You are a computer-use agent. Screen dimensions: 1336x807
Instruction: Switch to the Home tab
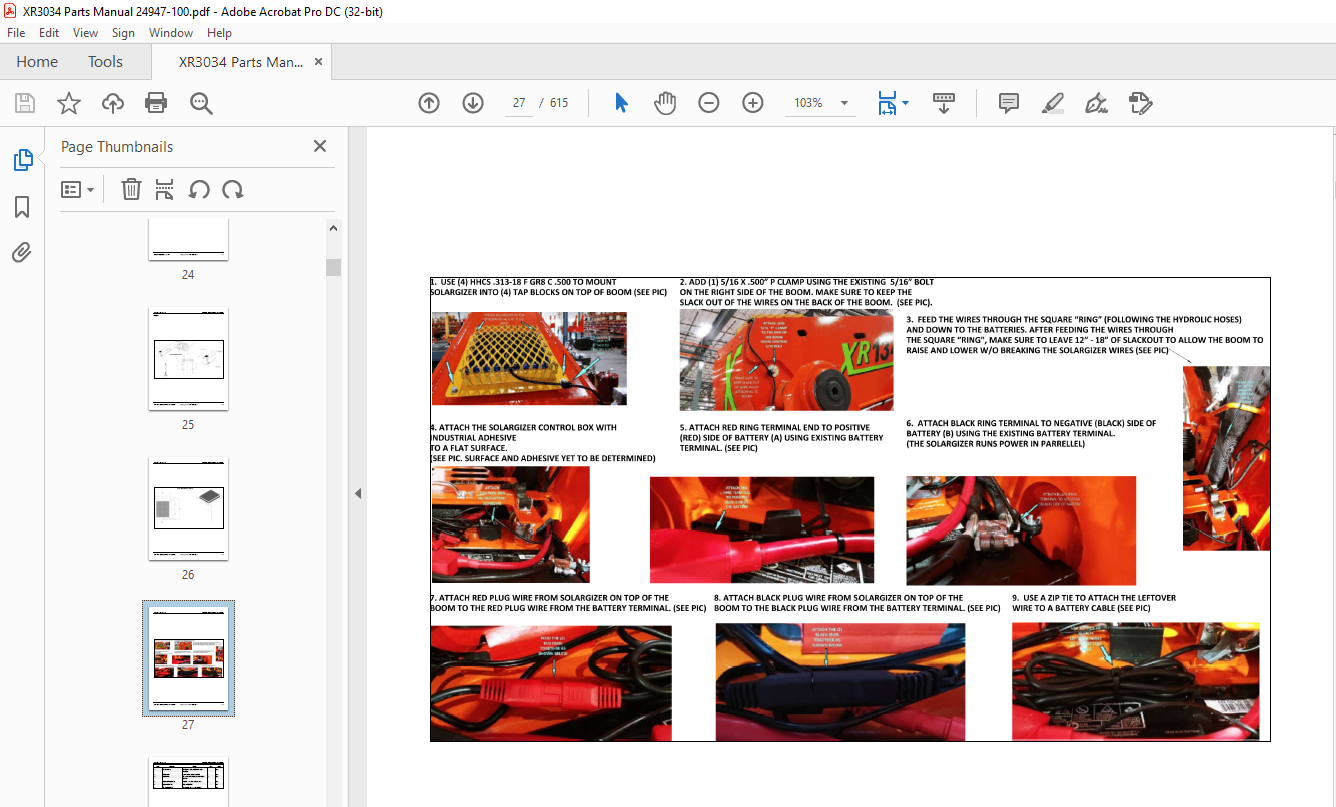(37, 62)
